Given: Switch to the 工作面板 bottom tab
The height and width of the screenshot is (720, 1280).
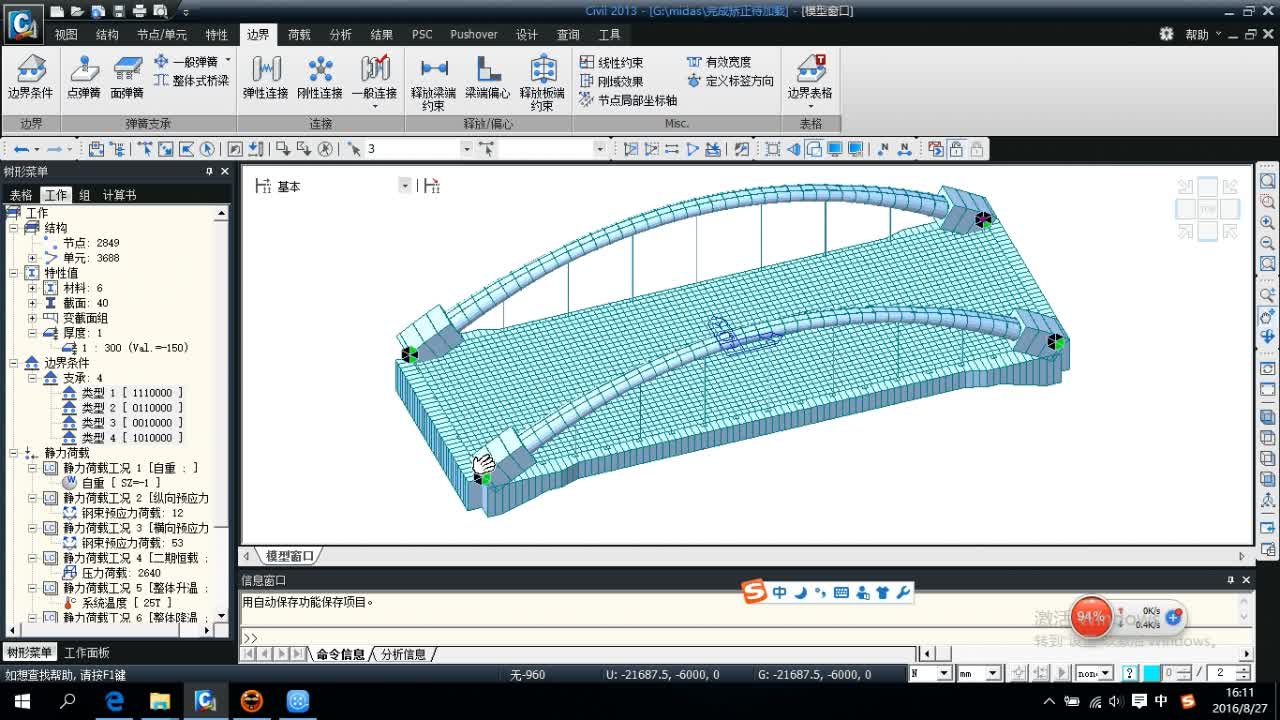Looking at the screenshot, I should click(87, 653).
